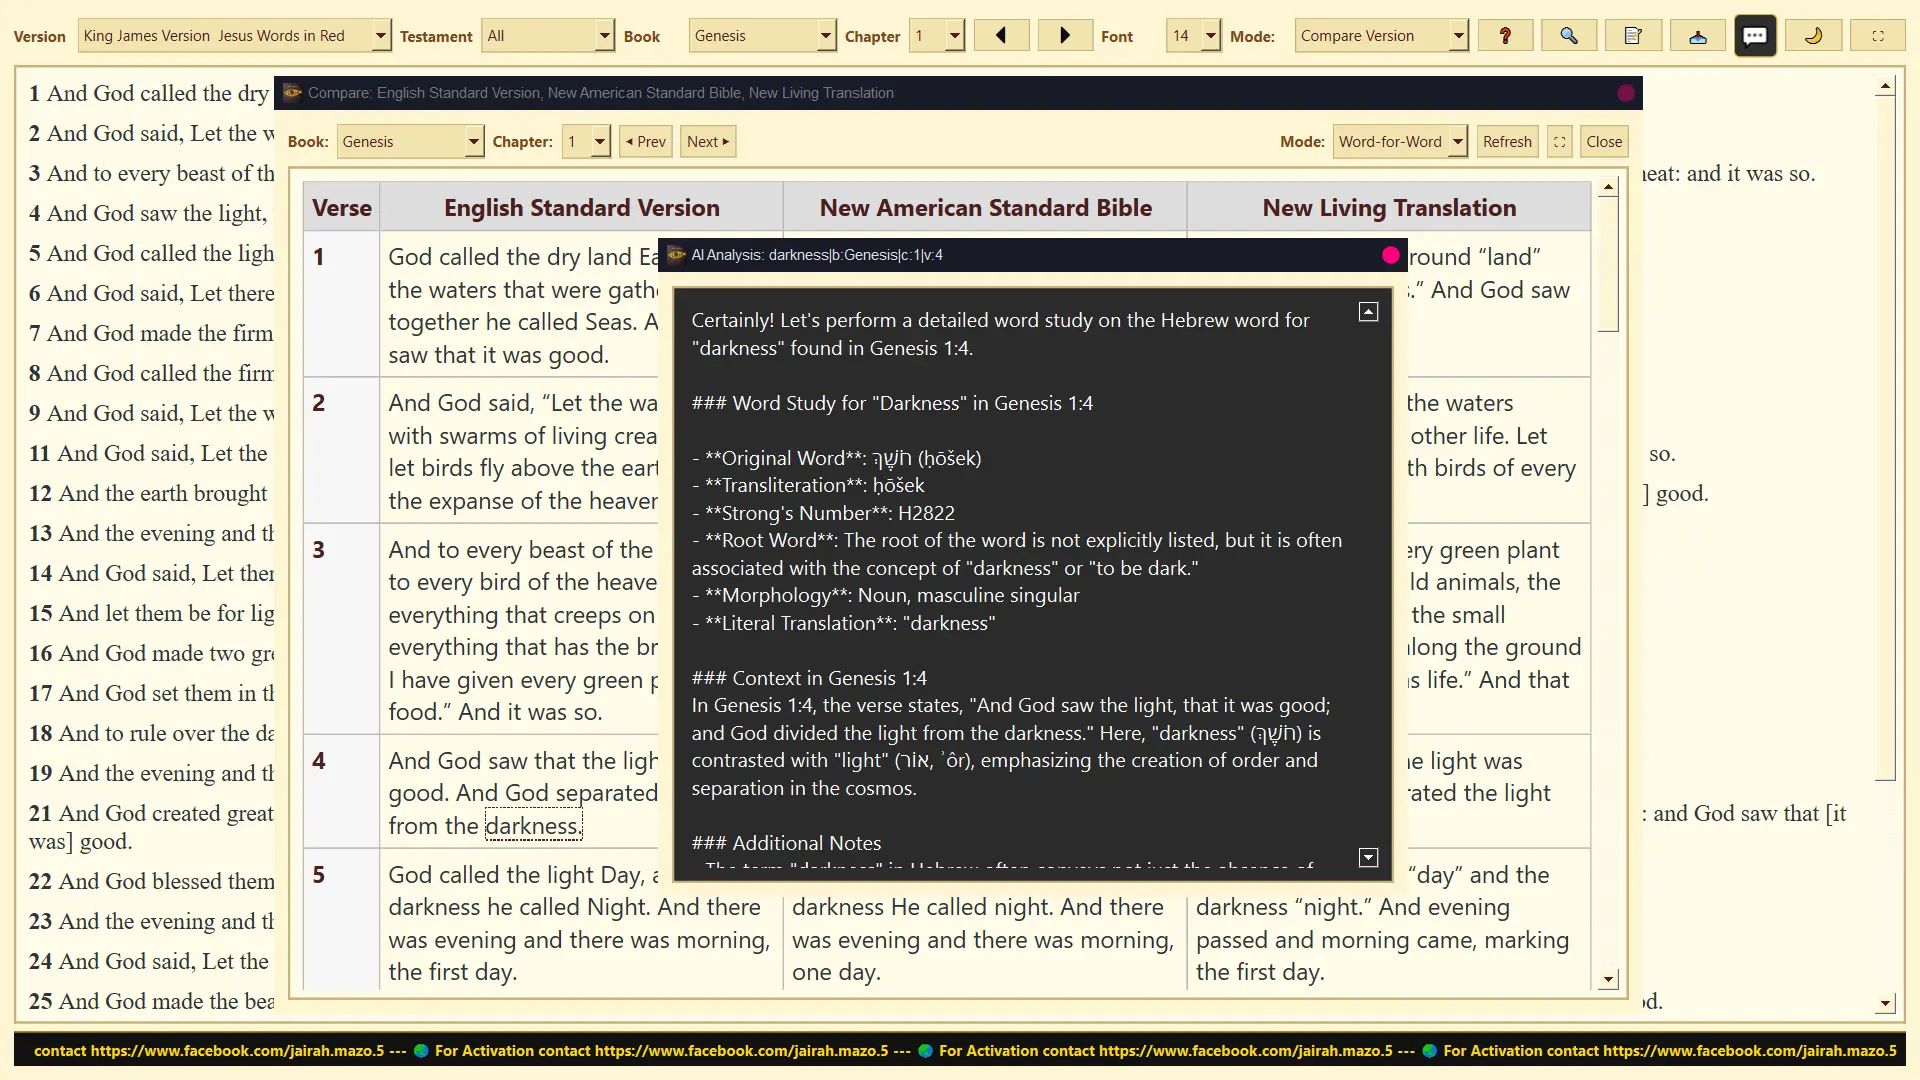Click New Living Translation column header
Viewport: 1920px width, 1080px height.
tap(1389, 208)
